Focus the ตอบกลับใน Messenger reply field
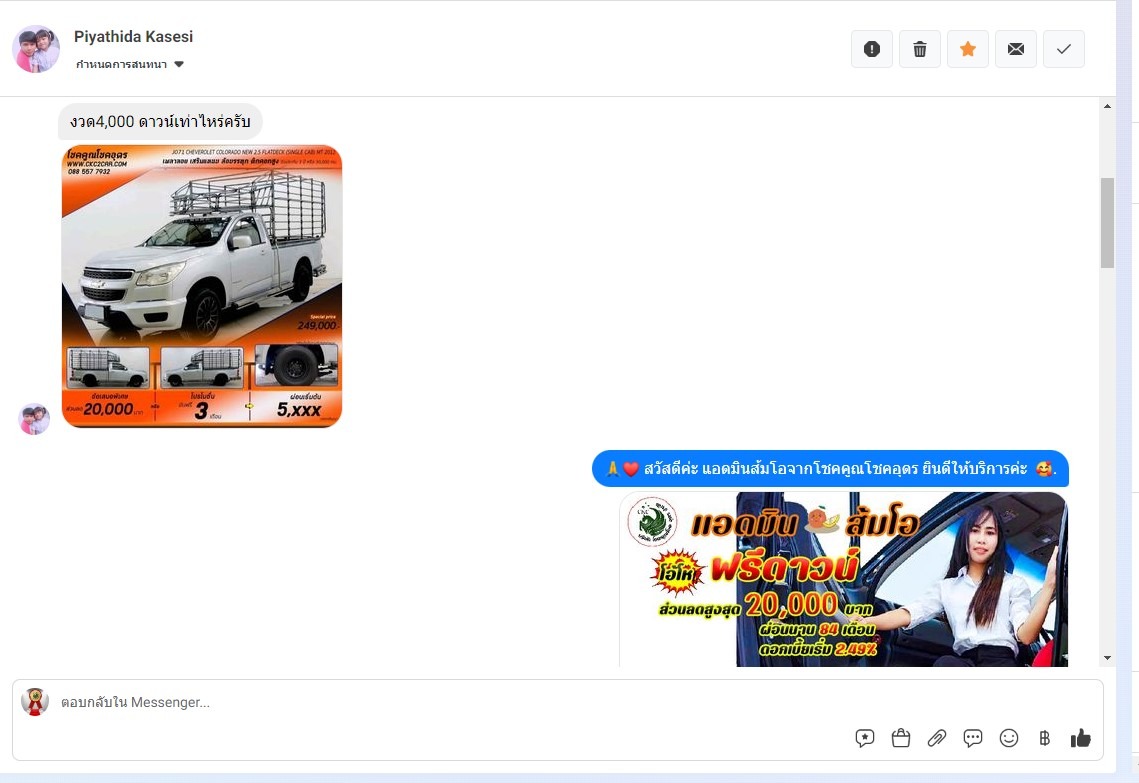Screen dimensions: 1139x783 point(558,702)
